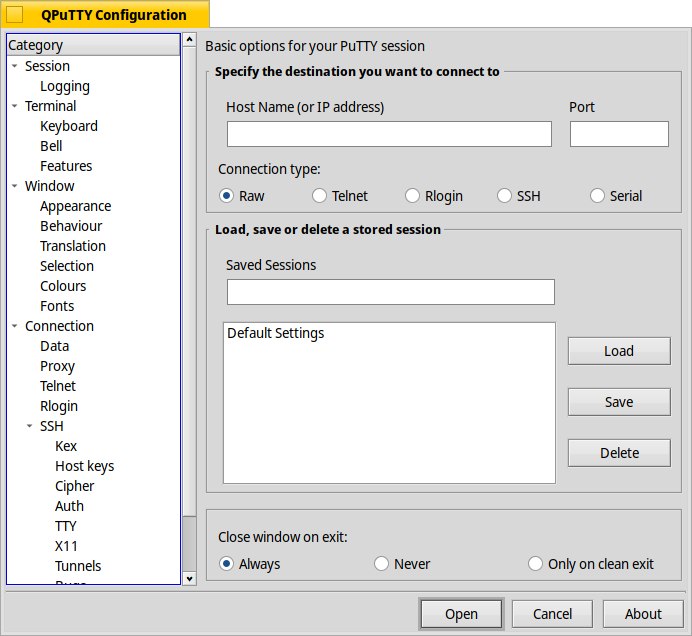Screen dimensions: 692x636
Task: Open Cipher settings
Action: pos(75,486)
